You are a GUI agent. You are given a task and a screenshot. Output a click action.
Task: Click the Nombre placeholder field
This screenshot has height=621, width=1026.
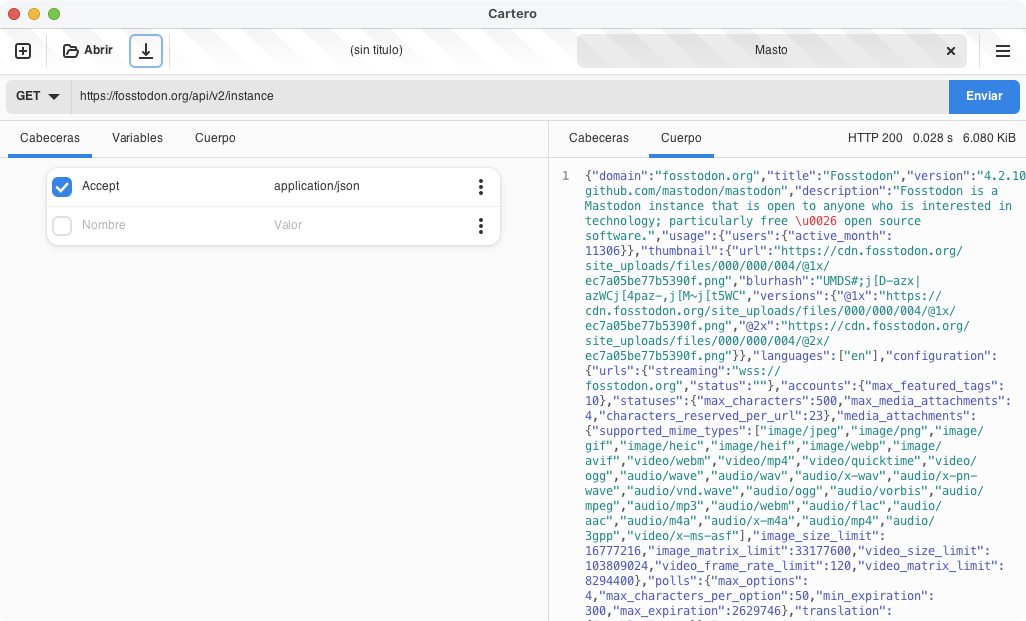click(x=172, y=225)
